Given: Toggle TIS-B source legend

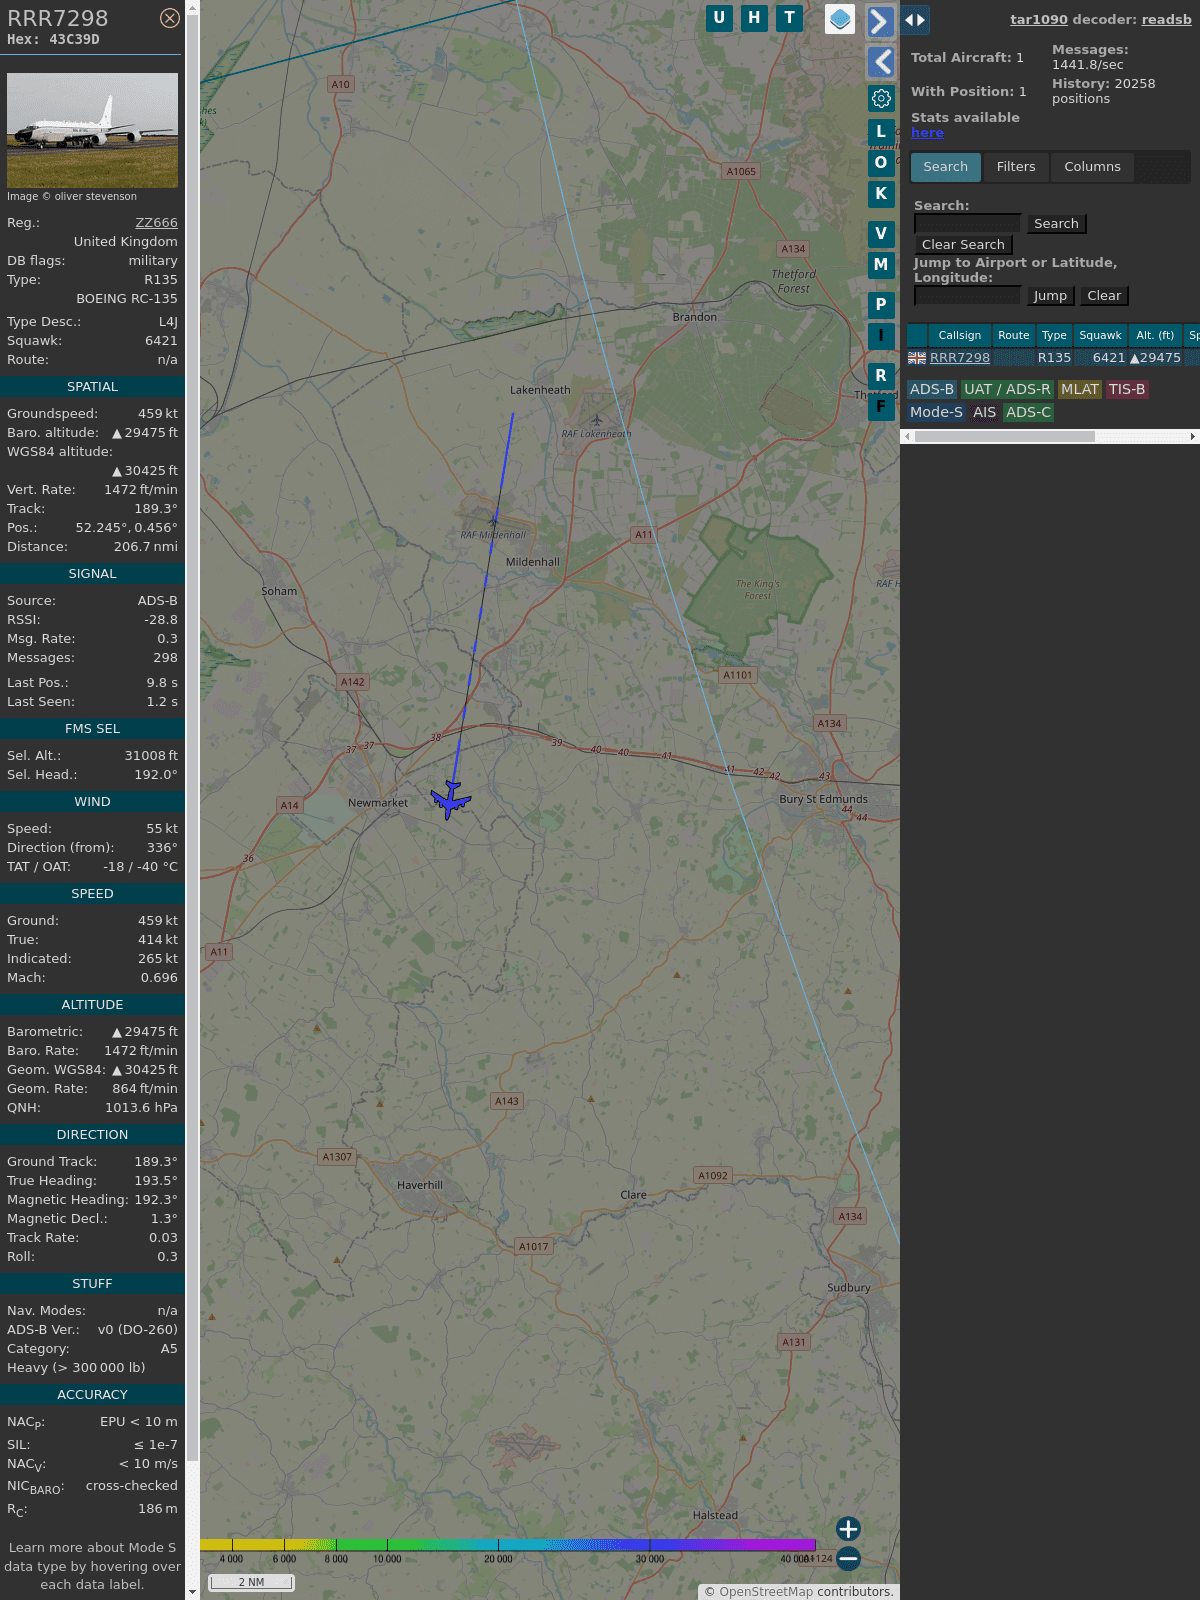Looking at the screenshot, I should tap(1127, 389).
